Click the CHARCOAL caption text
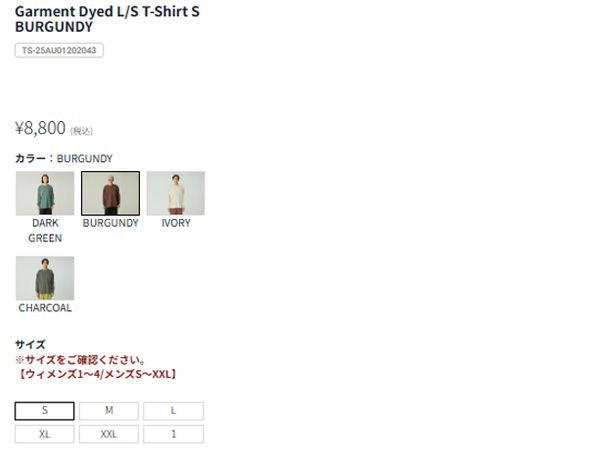 click(45, 308)
